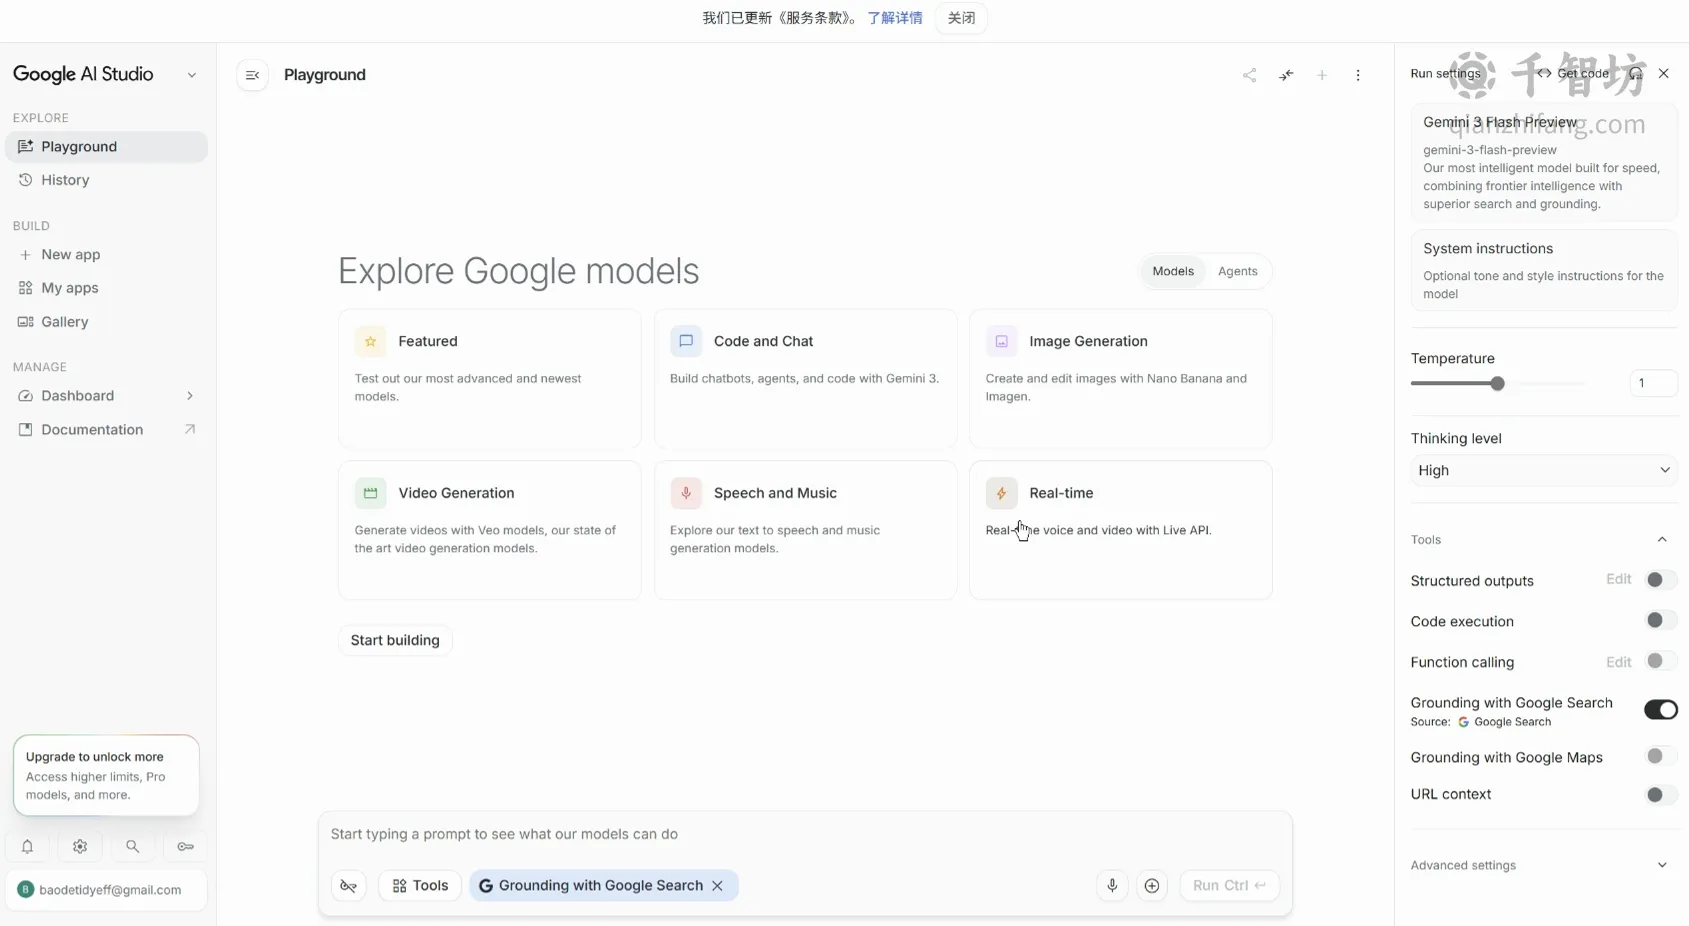The width and height of the screenshot is (1689, 926).
Task: Open the Thinking level High dropdown
Action: (1543, 470)
